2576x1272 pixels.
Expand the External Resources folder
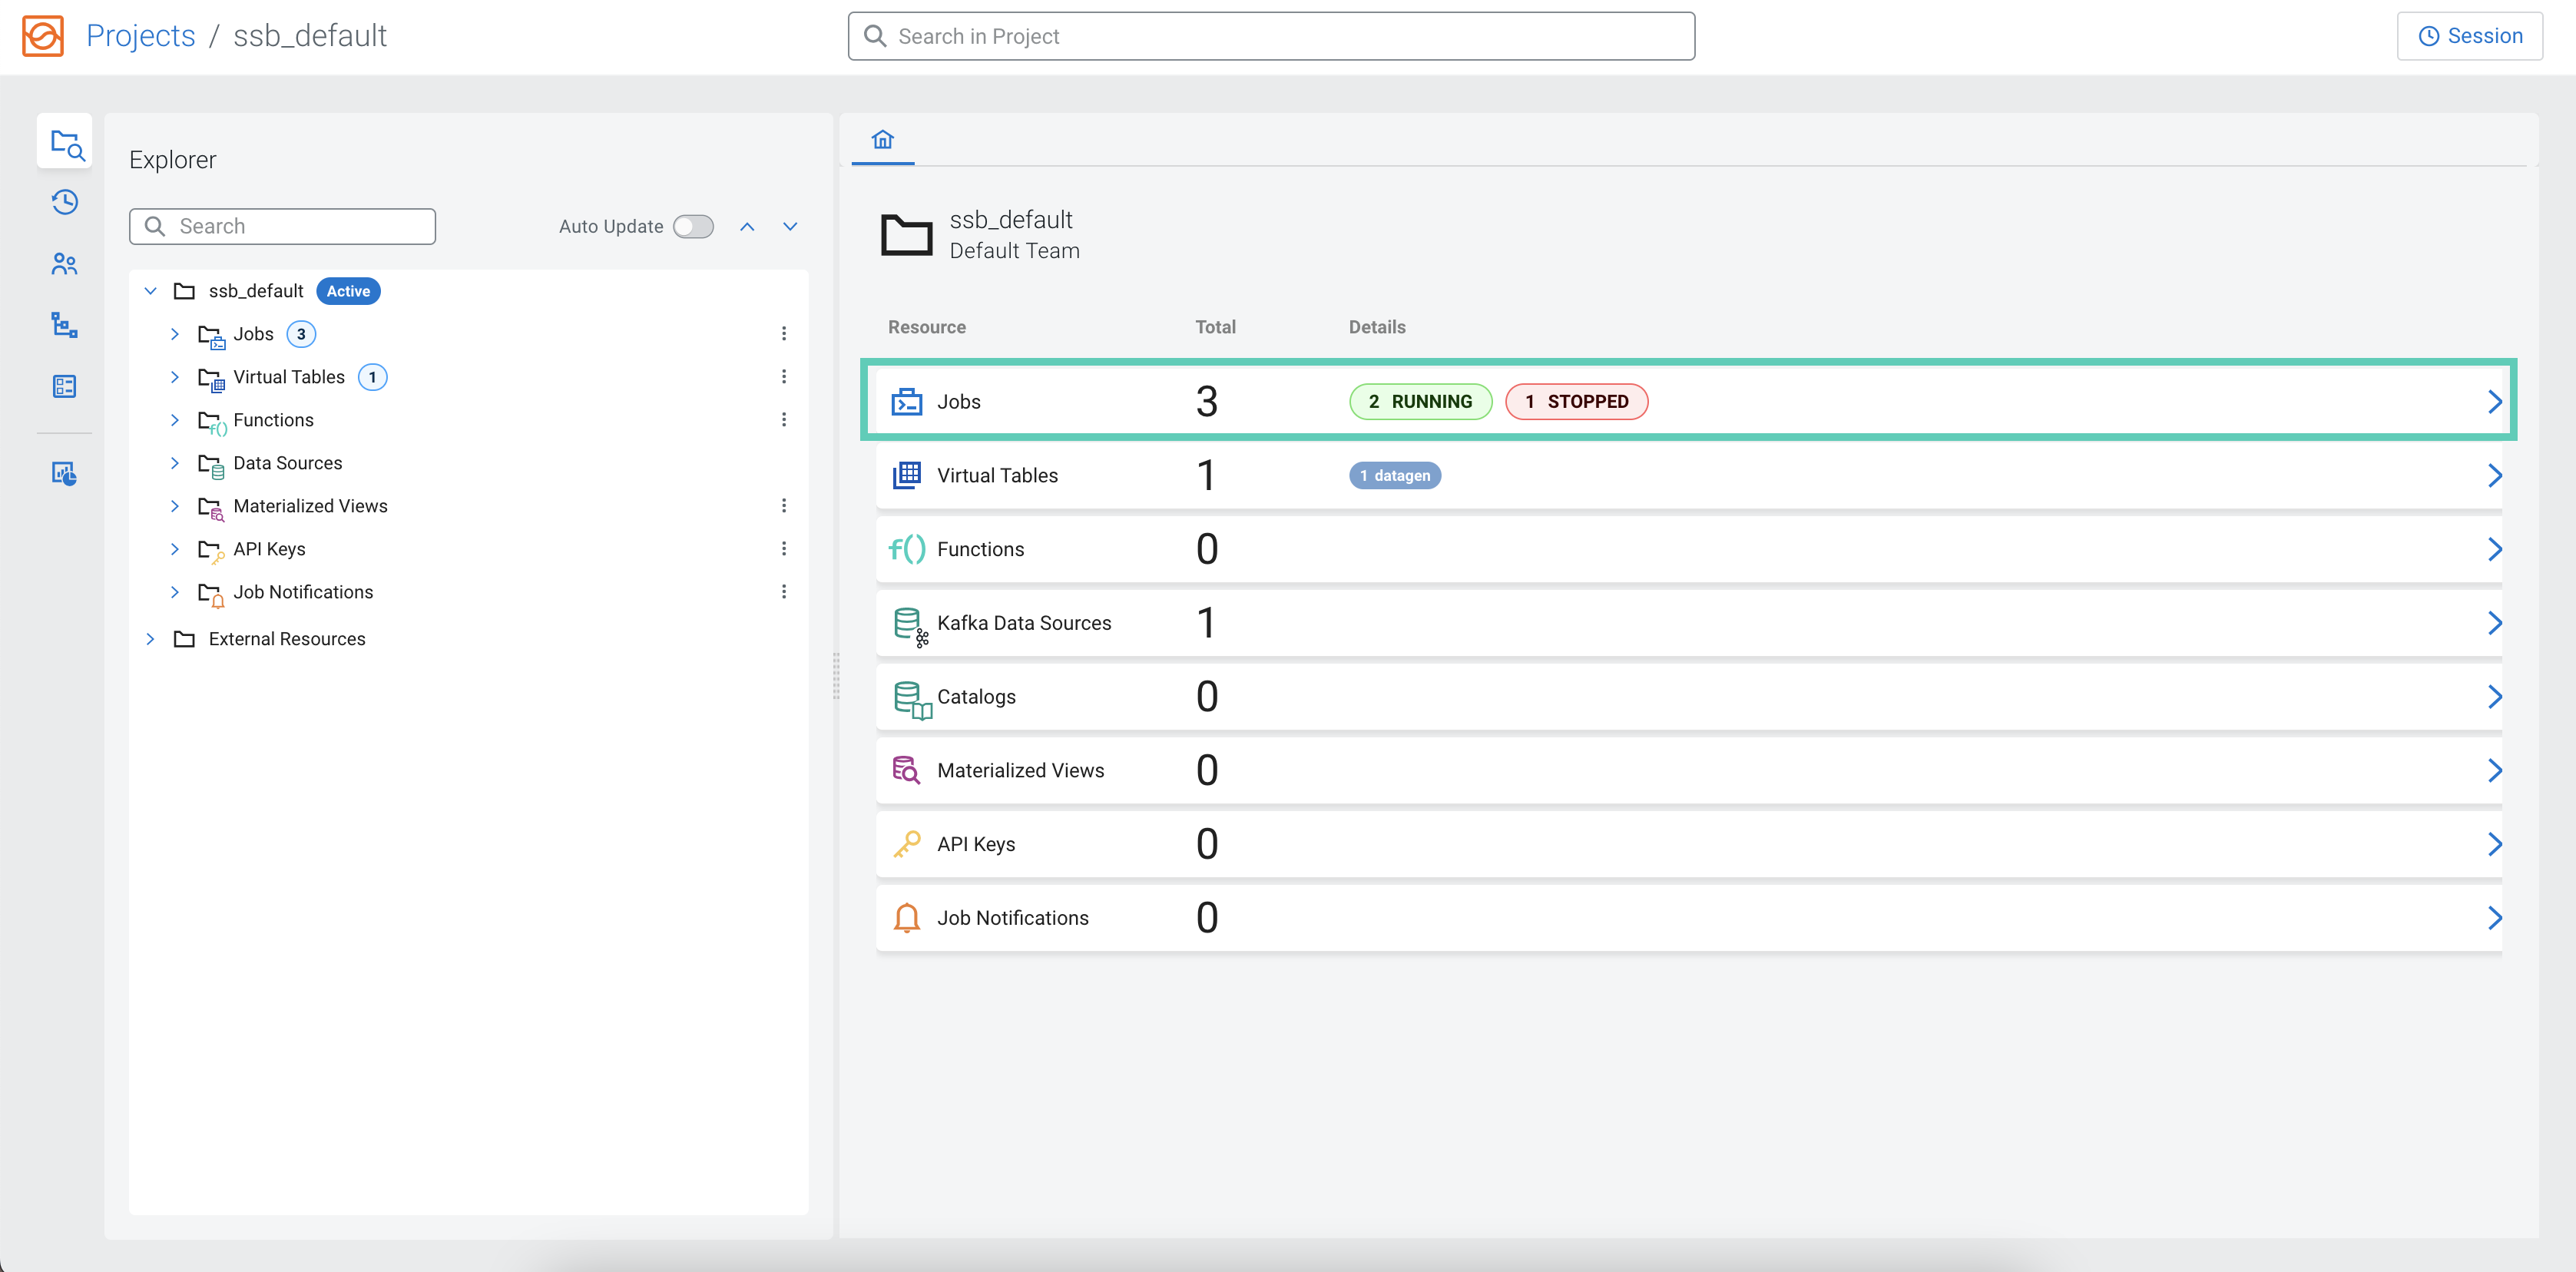pos(151,639)
